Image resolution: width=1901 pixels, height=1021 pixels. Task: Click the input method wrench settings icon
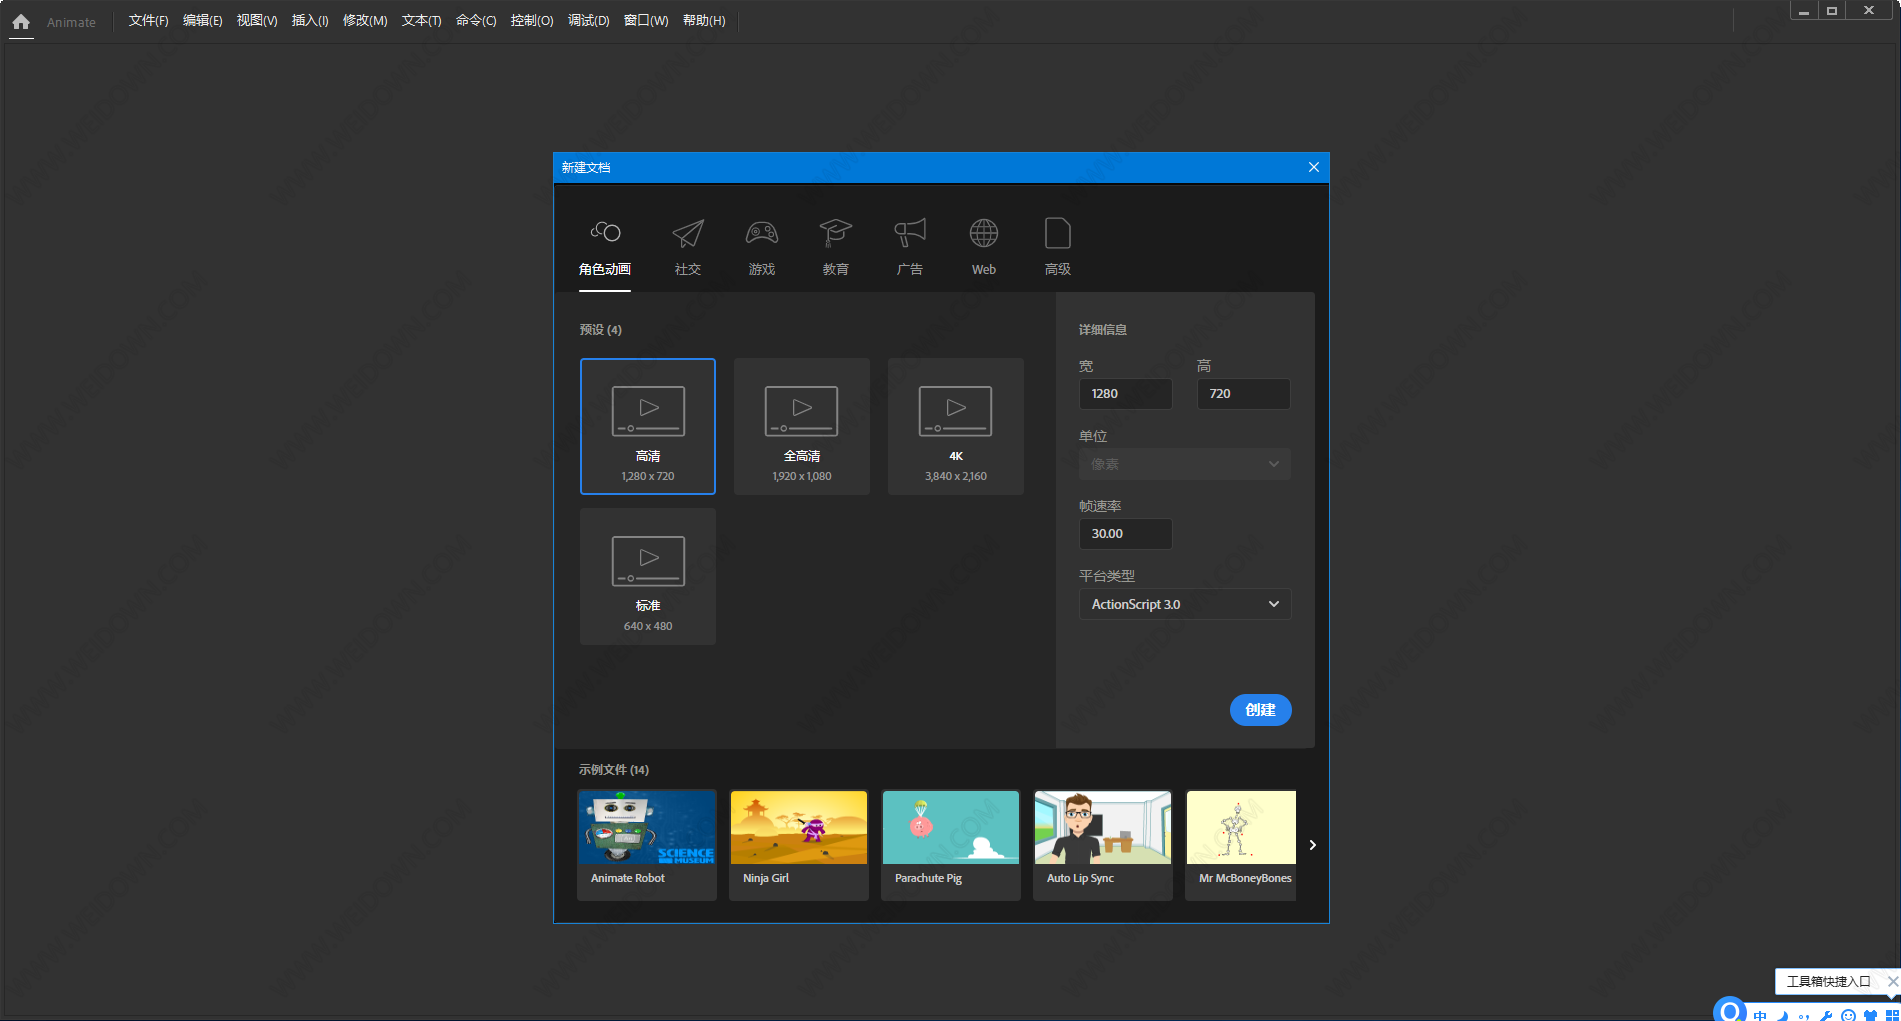1826,1015
